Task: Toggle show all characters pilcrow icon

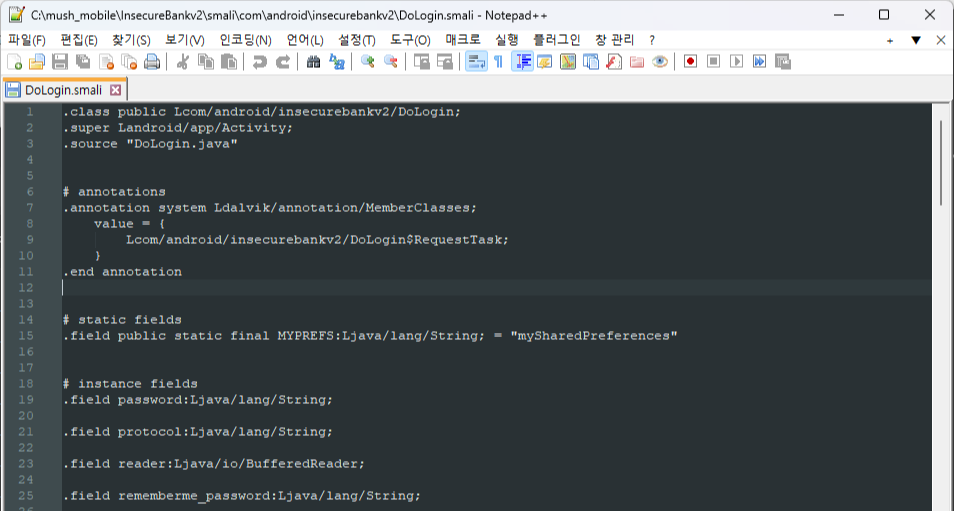Action: 498,61
